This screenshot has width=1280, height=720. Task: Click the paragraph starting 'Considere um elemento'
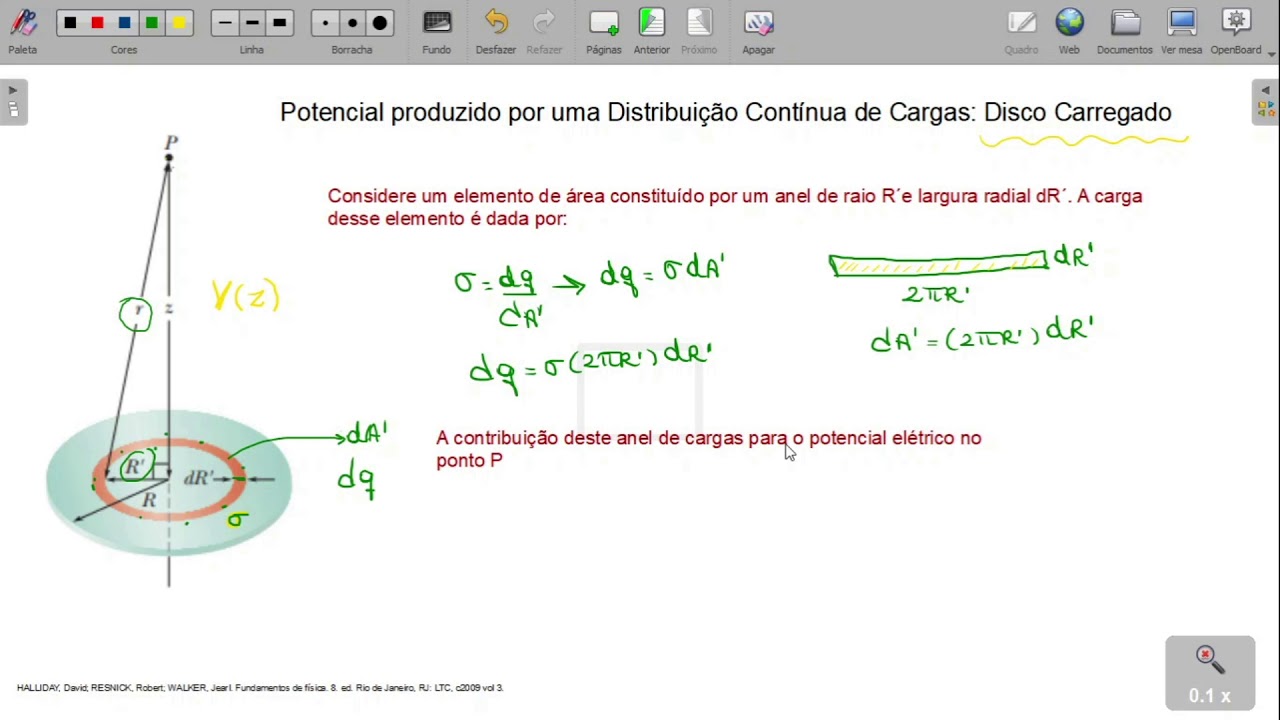pyautogui.click(x=735, y=207)
